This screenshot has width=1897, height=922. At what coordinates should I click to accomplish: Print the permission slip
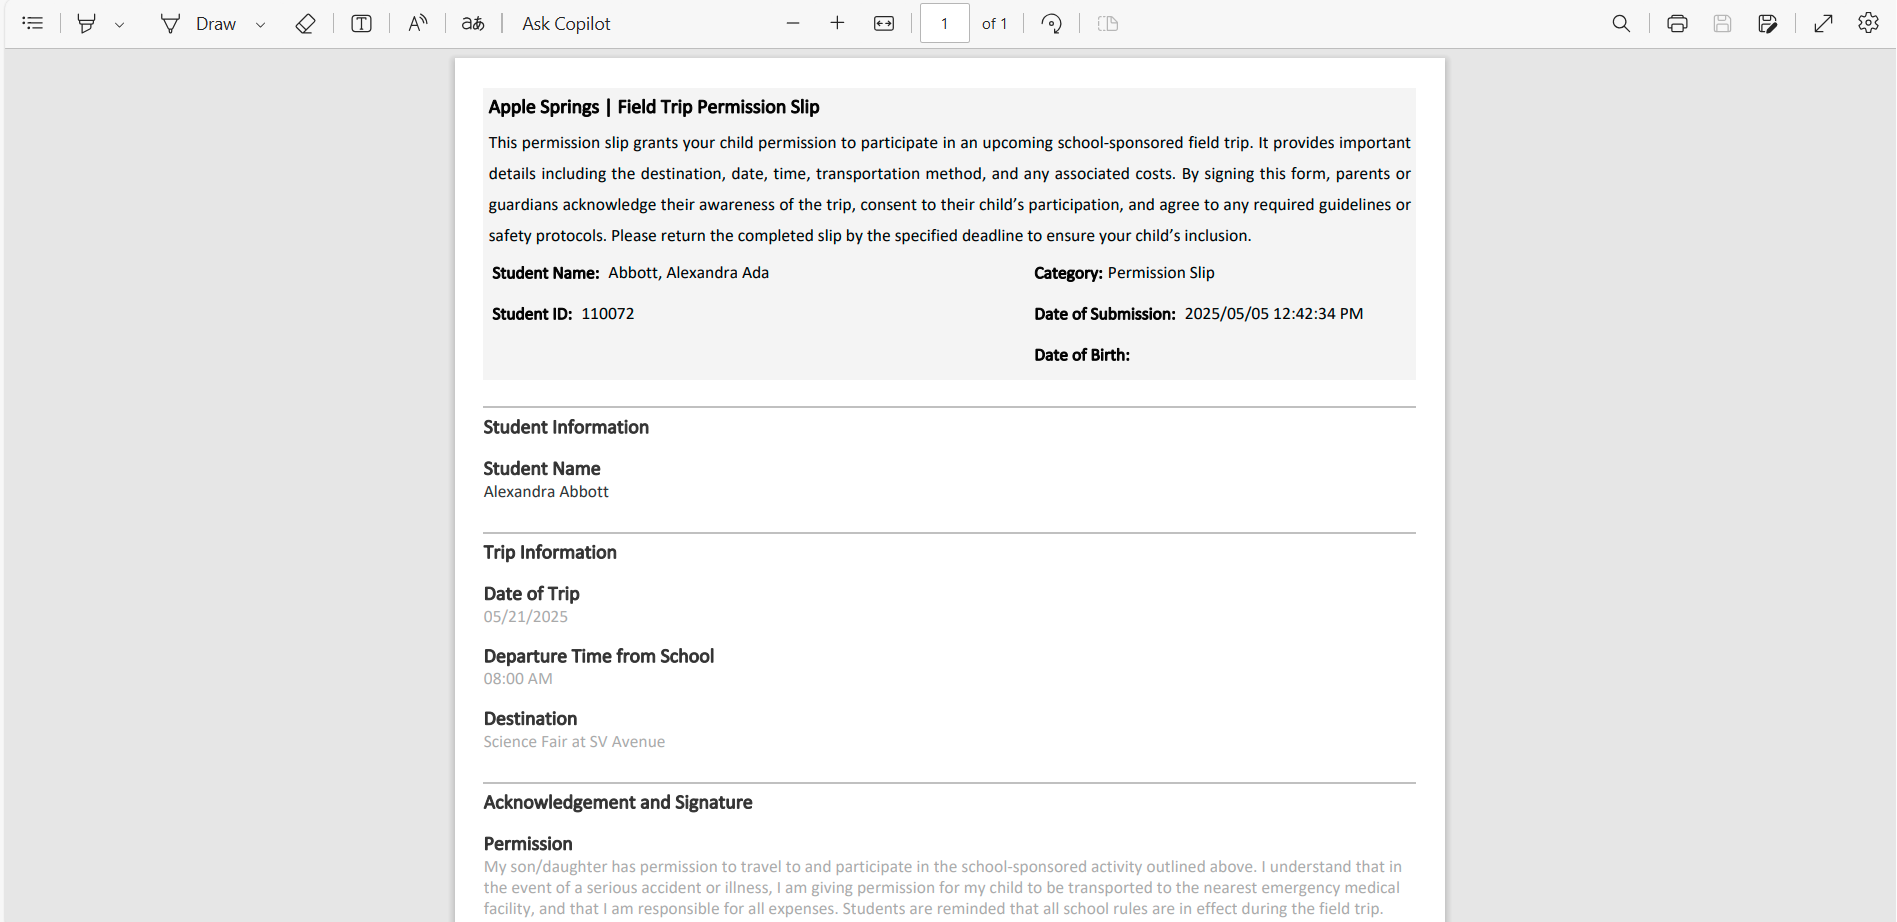point(1677,23)
